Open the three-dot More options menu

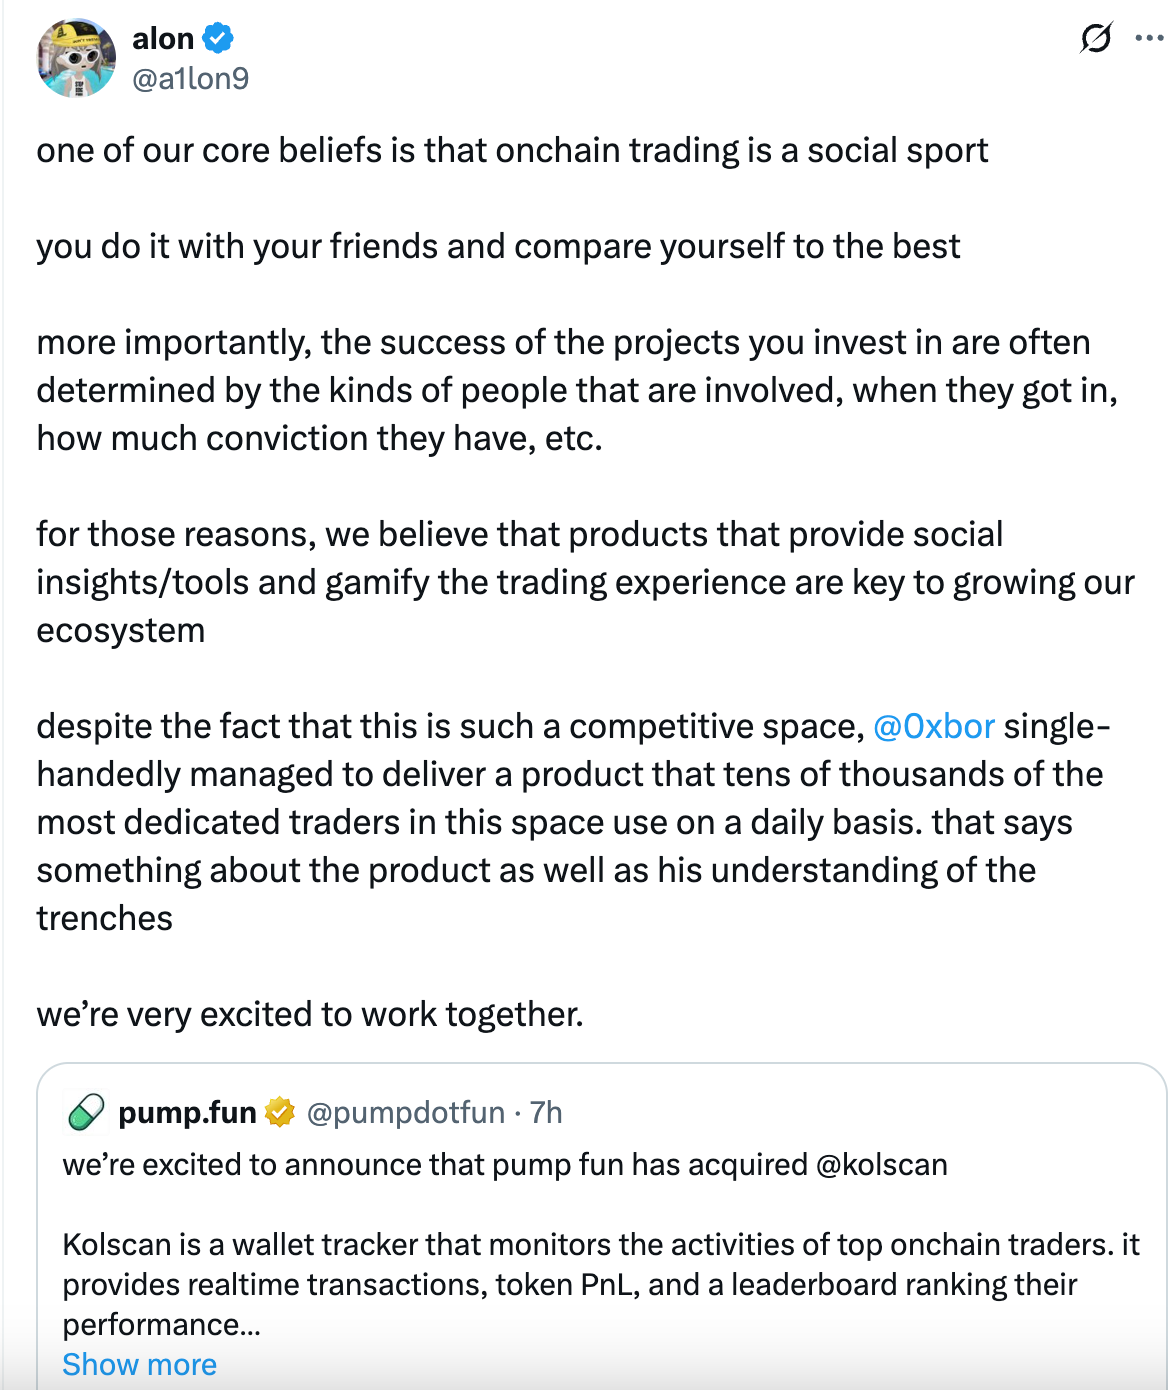click(x=1148, y=39)
